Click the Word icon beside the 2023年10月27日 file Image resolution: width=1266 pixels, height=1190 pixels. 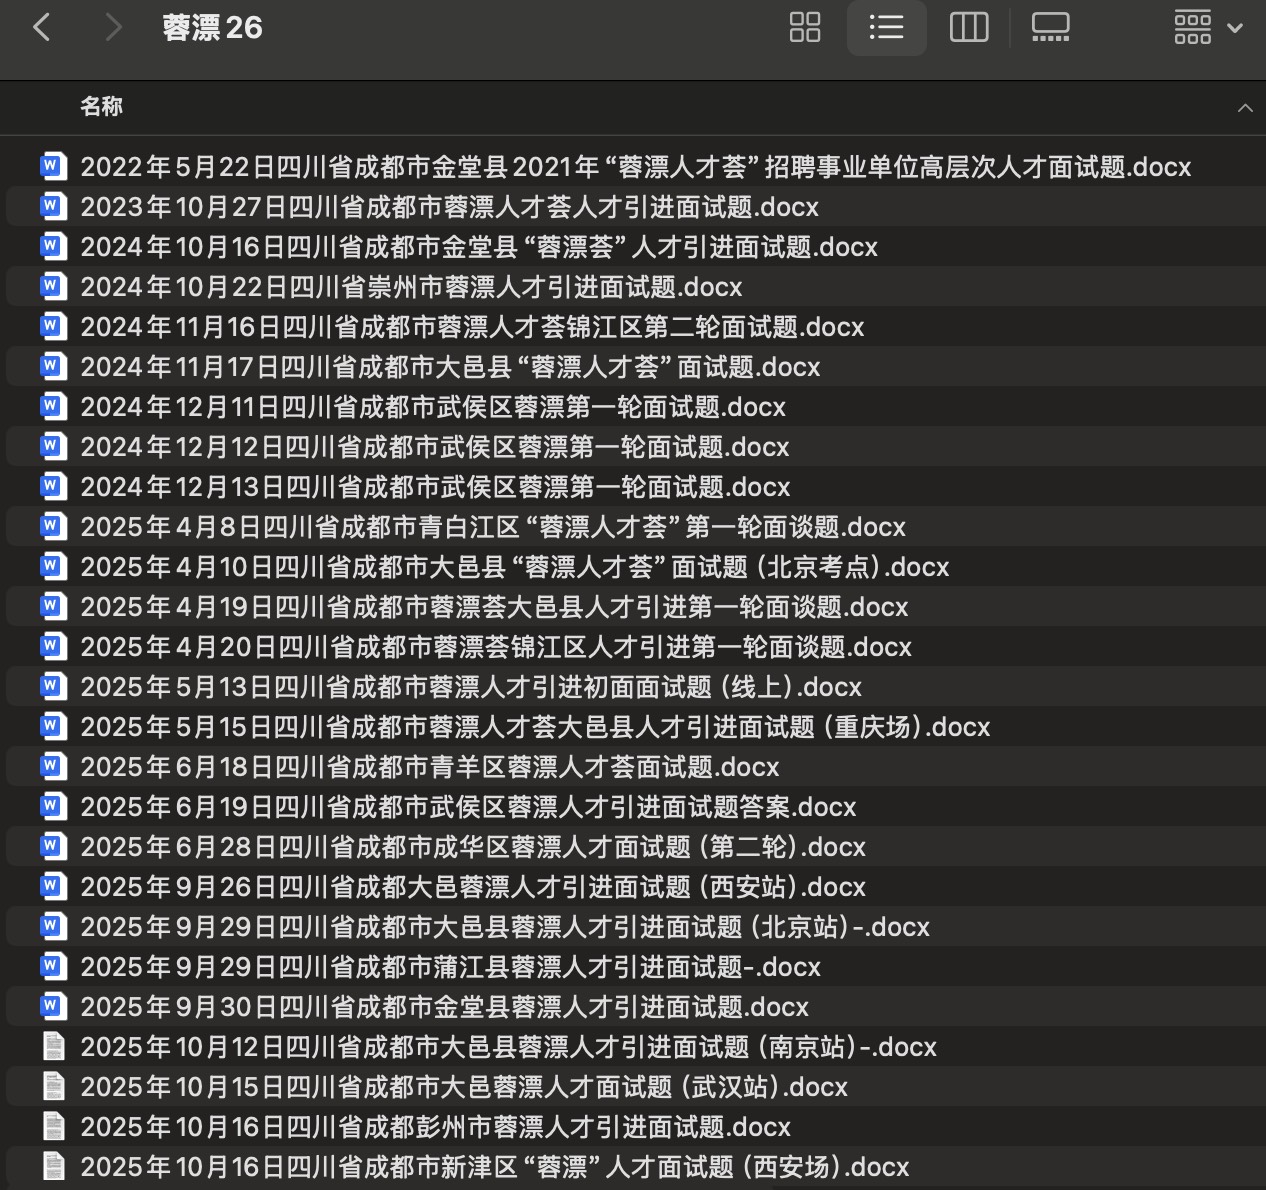pos(52,207)
